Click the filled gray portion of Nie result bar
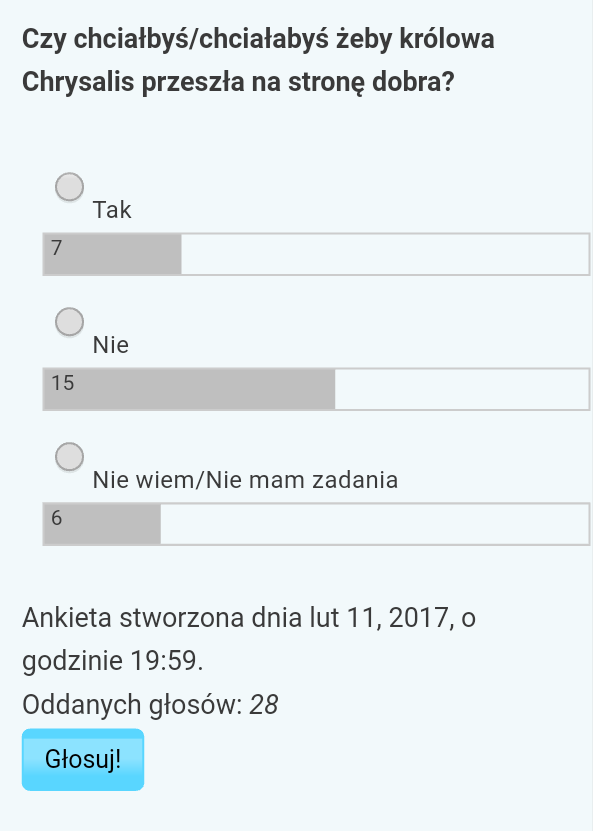Image resolution: width=593 pixels, height=831 pixels. [189, 389]
